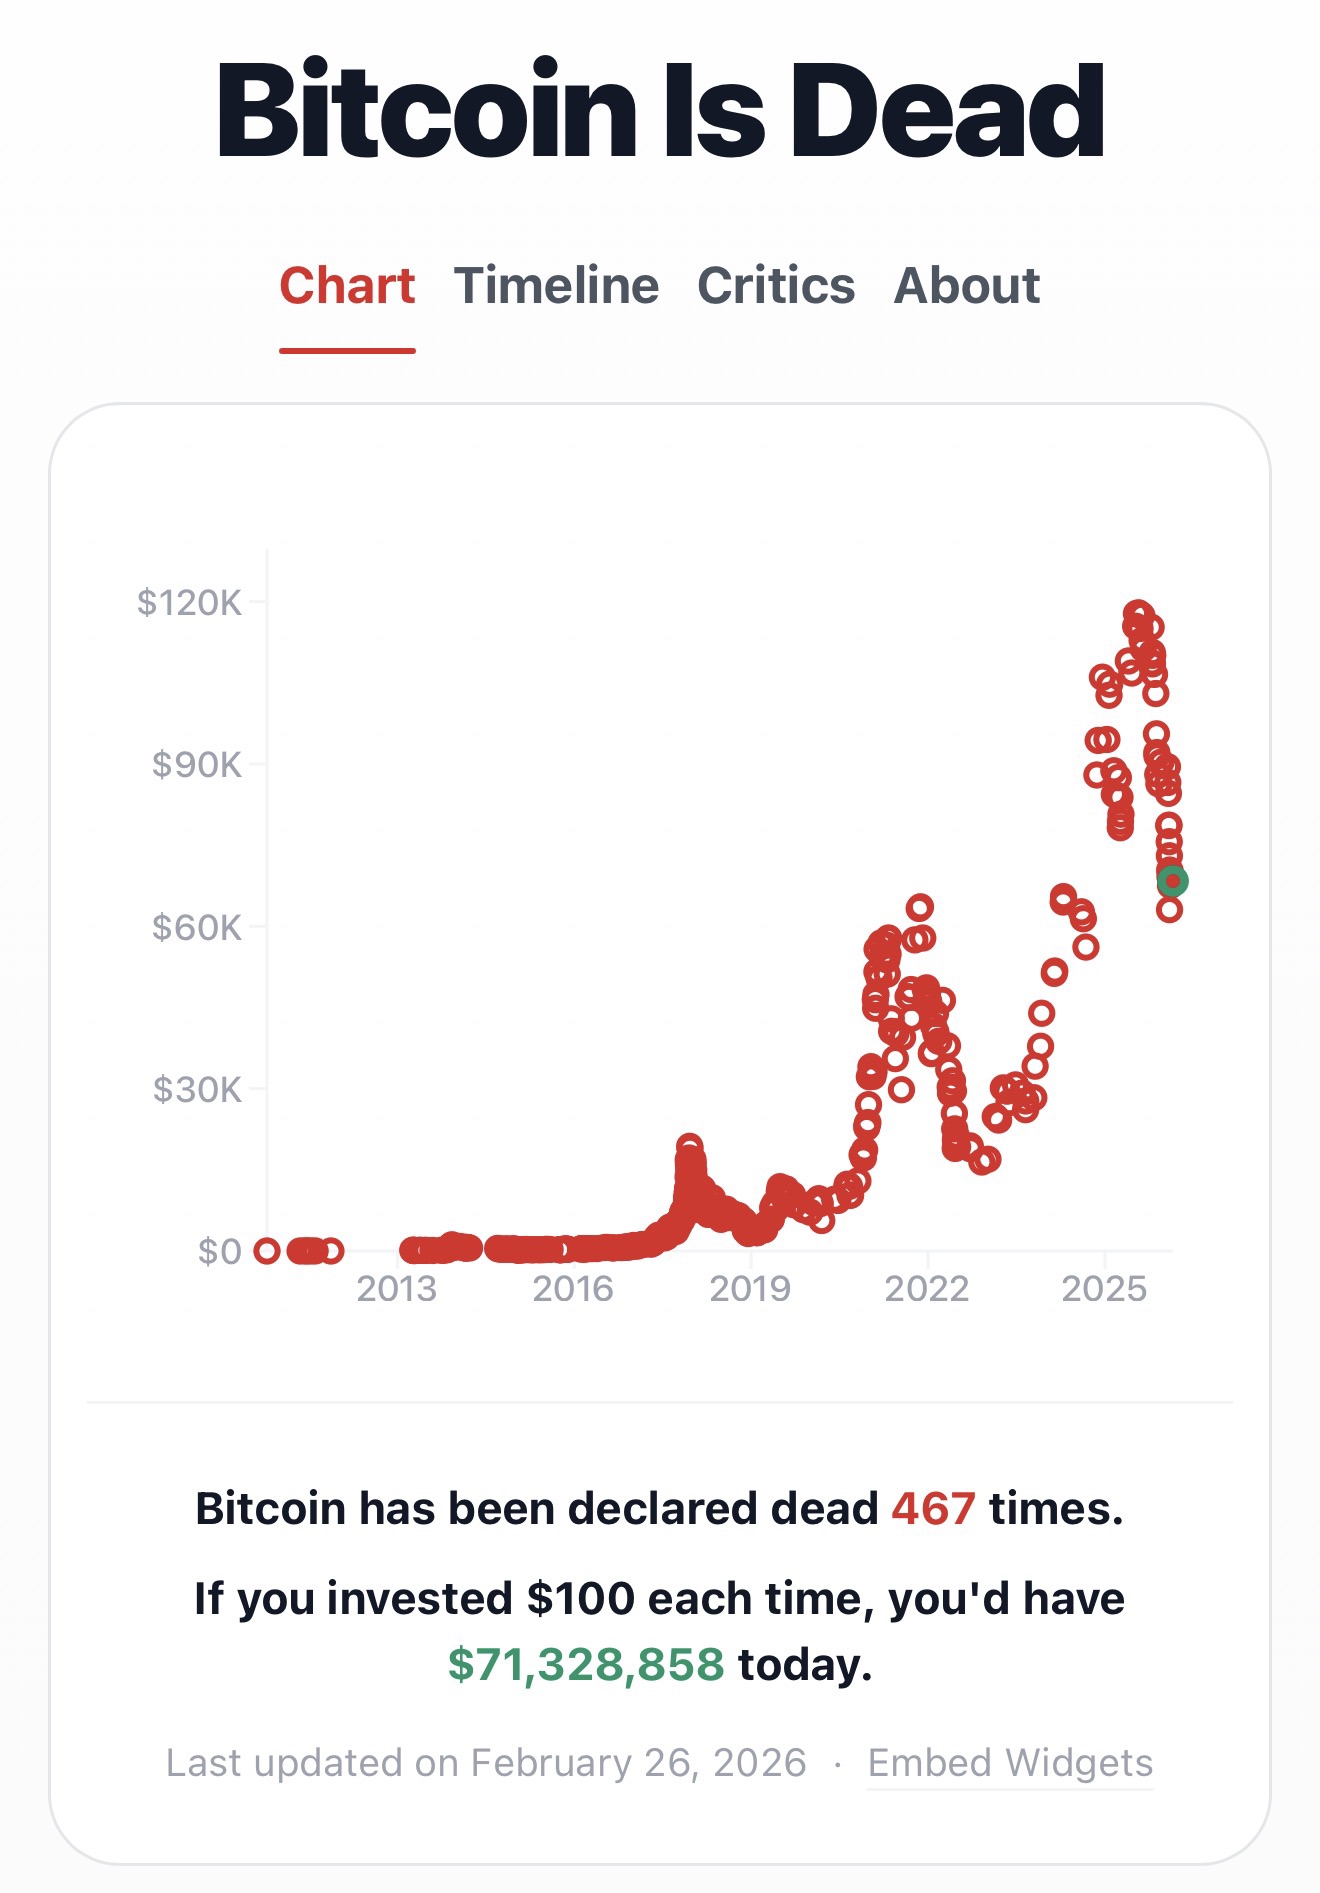Click the Embed Widgets link

click(x=1010, y=1762)
